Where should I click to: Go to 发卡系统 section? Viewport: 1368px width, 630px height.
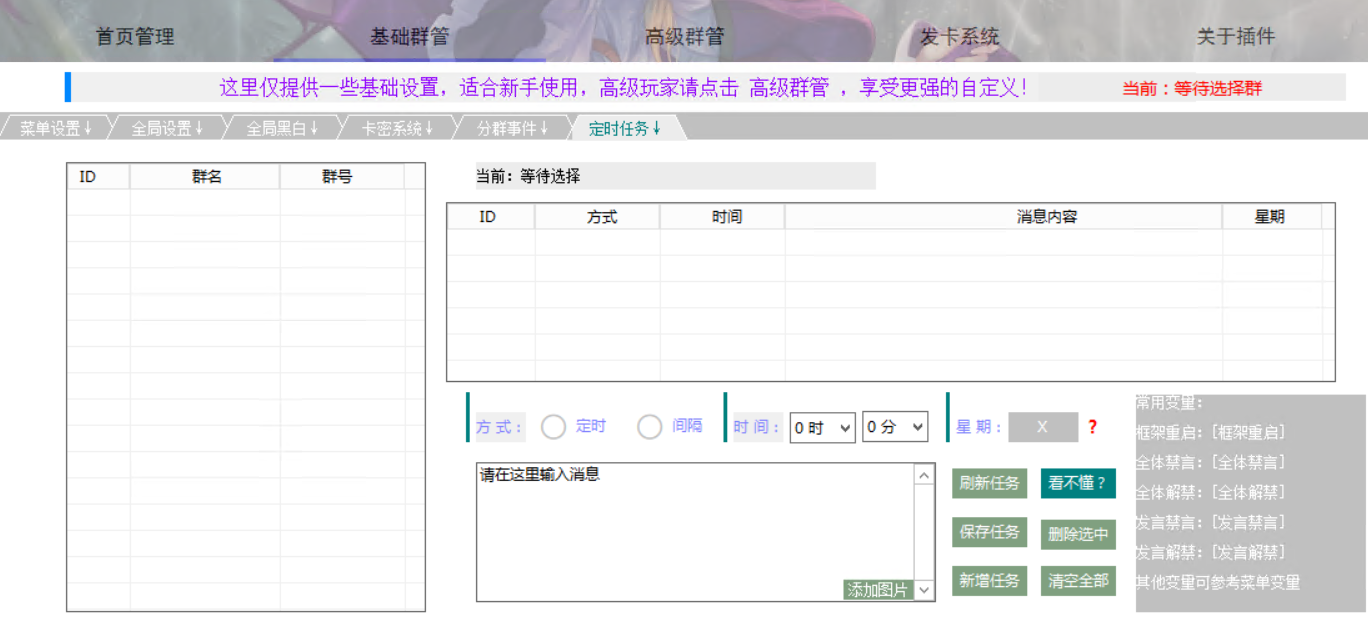[x=960, y=37]
